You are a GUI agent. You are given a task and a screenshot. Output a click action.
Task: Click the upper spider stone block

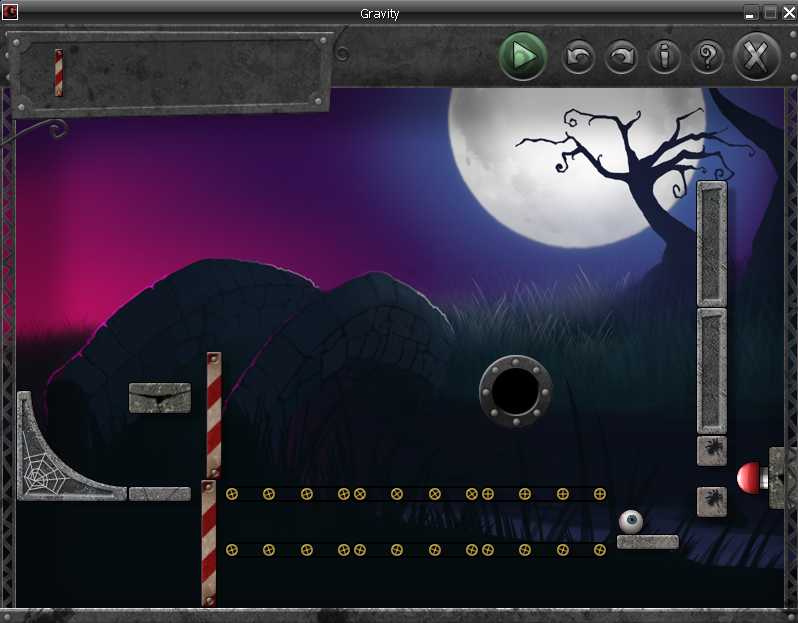[711, 450]
